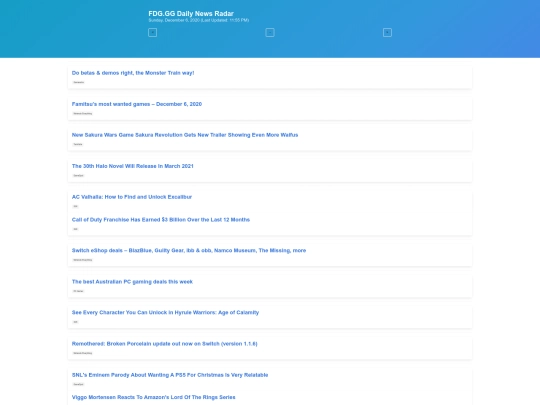Click the FDG.GG Daily News Radar title
540x405 pixels.
point(191,13)
